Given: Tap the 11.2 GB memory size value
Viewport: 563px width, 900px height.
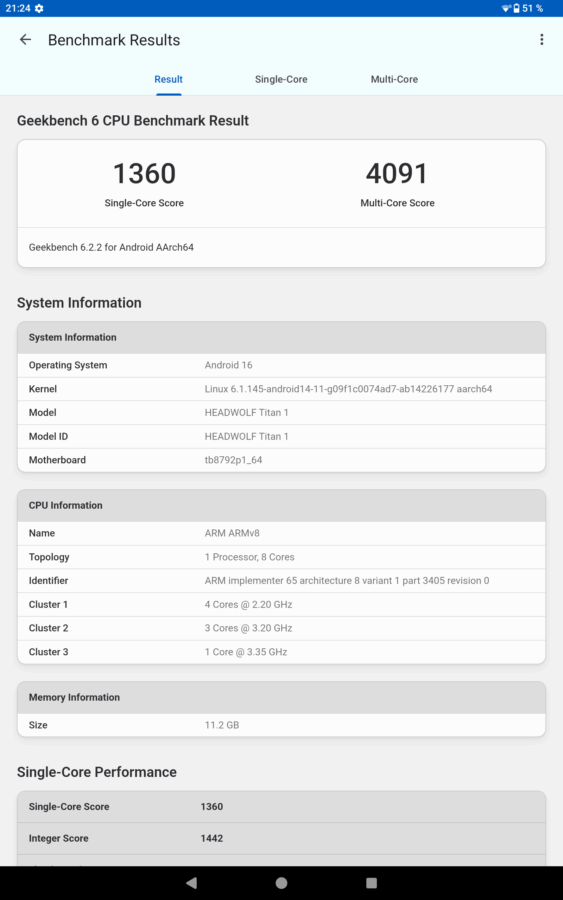Looking at the screenshot, I should [x=222, y=725].
